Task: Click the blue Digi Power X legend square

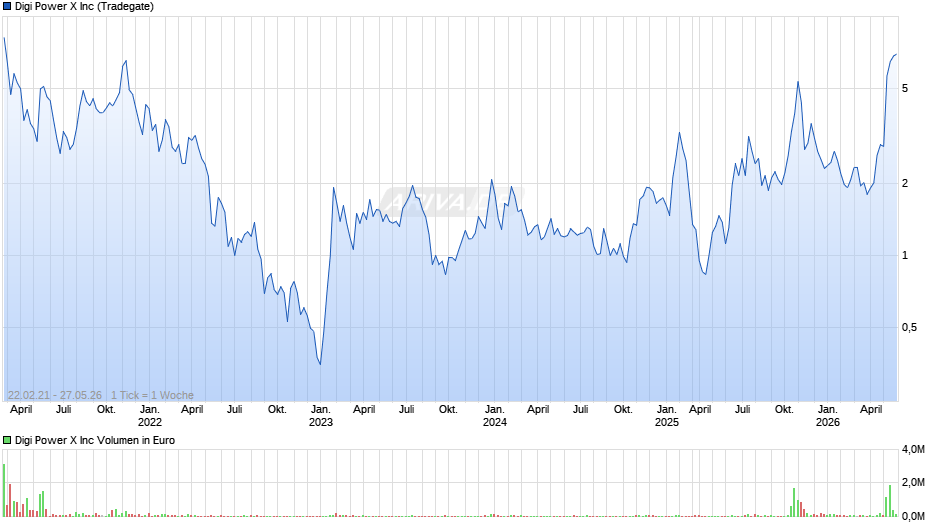Action: pyautogui.click(x=7, y=7)
